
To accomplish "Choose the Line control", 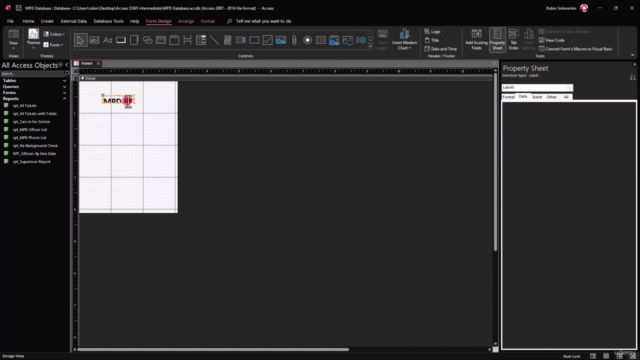I will [214, 40].
